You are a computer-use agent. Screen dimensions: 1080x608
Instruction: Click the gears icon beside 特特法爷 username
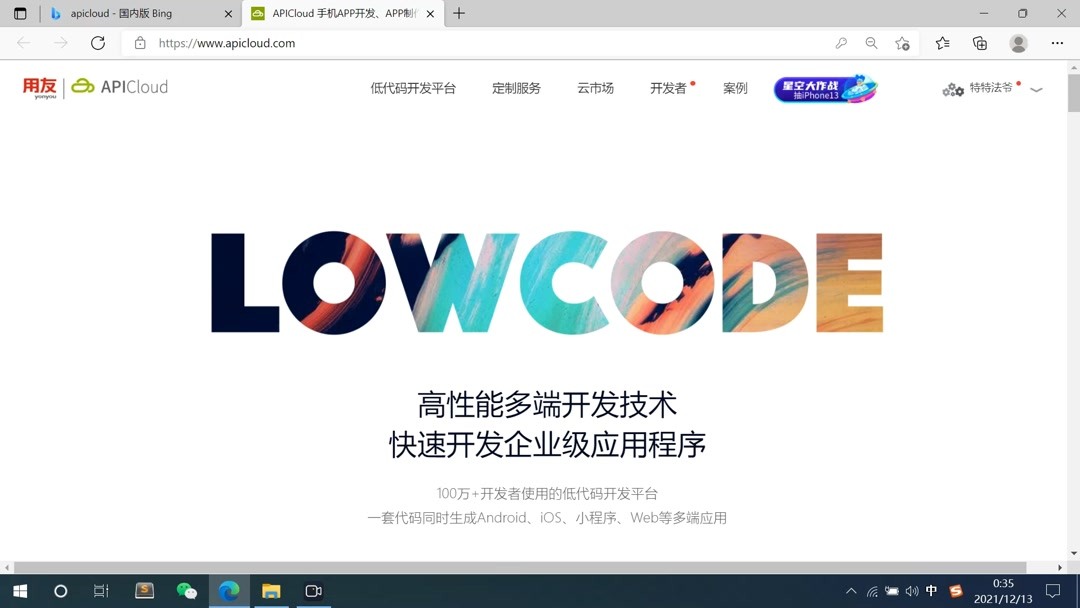point(951,89)
